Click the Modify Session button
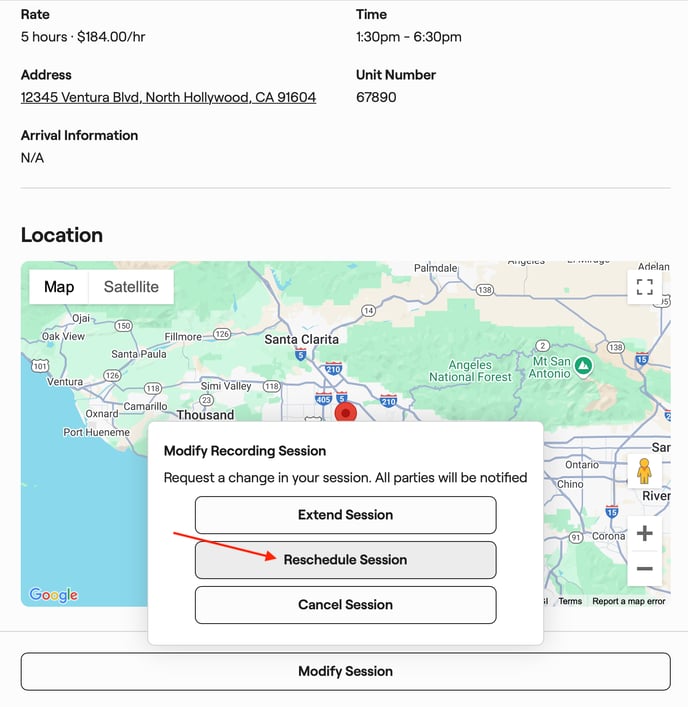This screenshot has width=688, height=707. click(345, 671)
